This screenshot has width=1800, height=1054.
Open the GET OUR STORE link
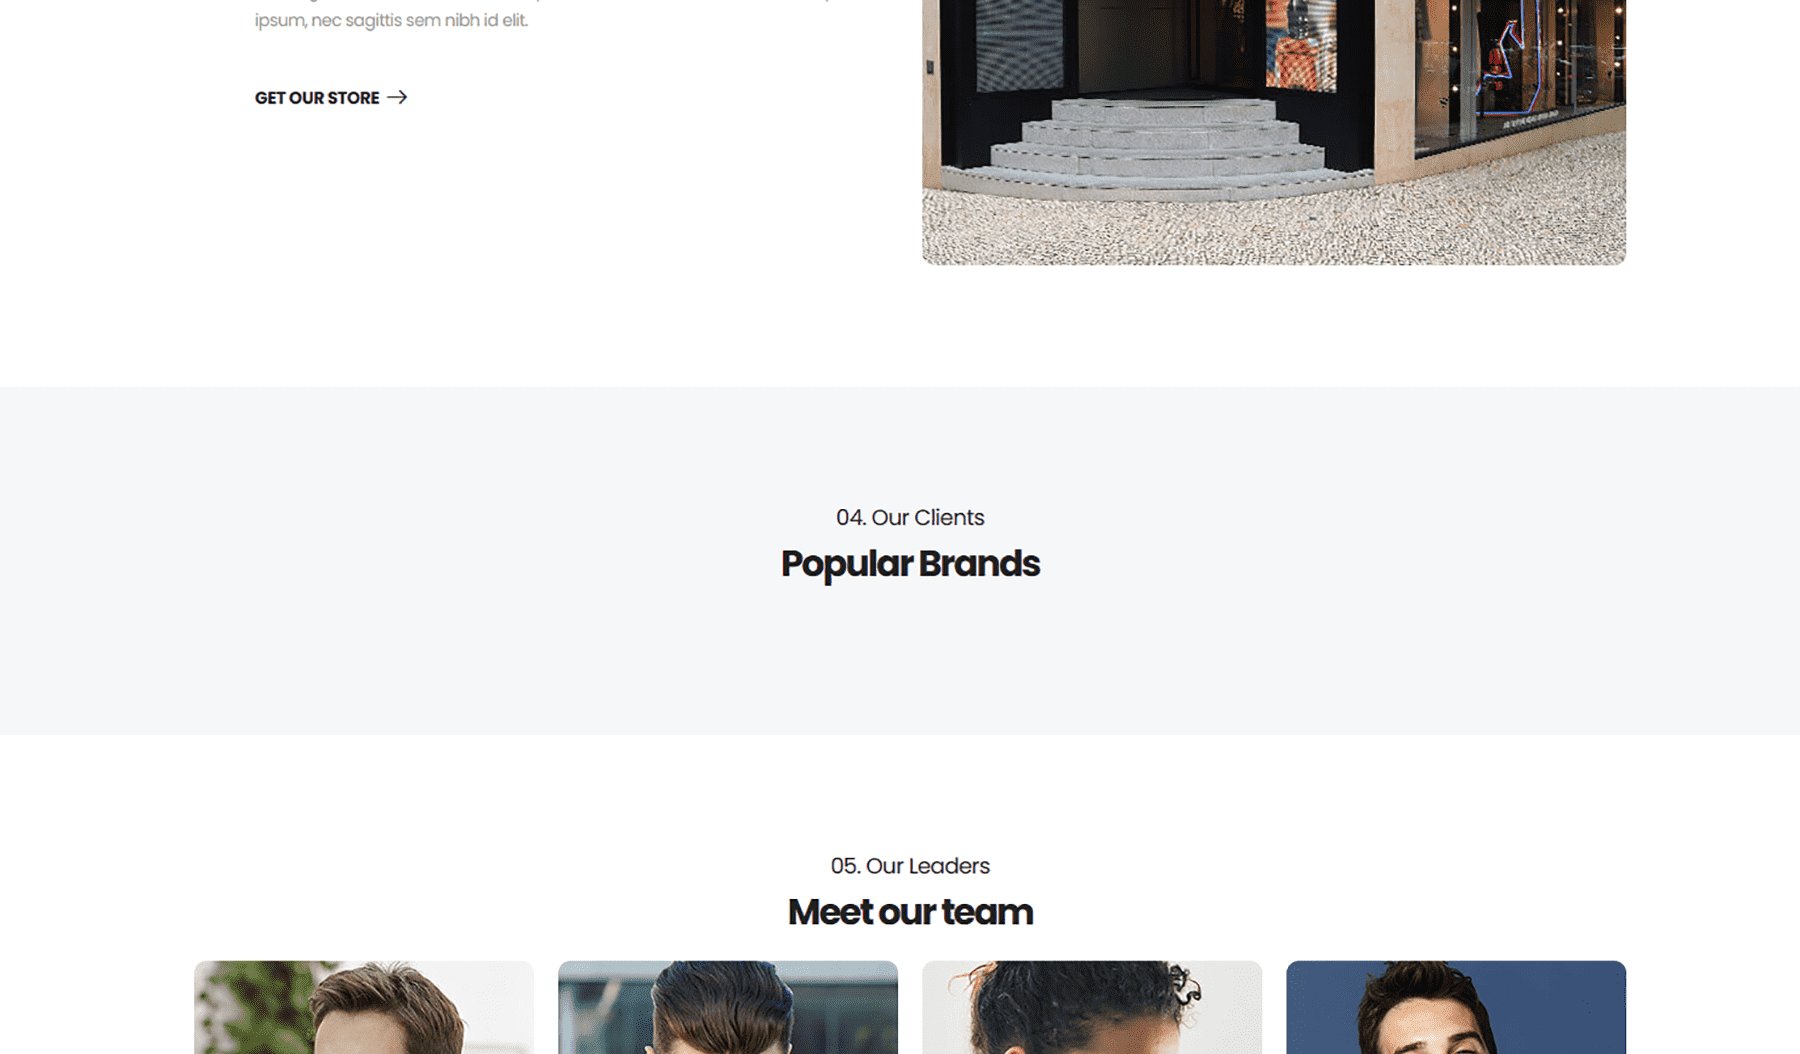331,97
